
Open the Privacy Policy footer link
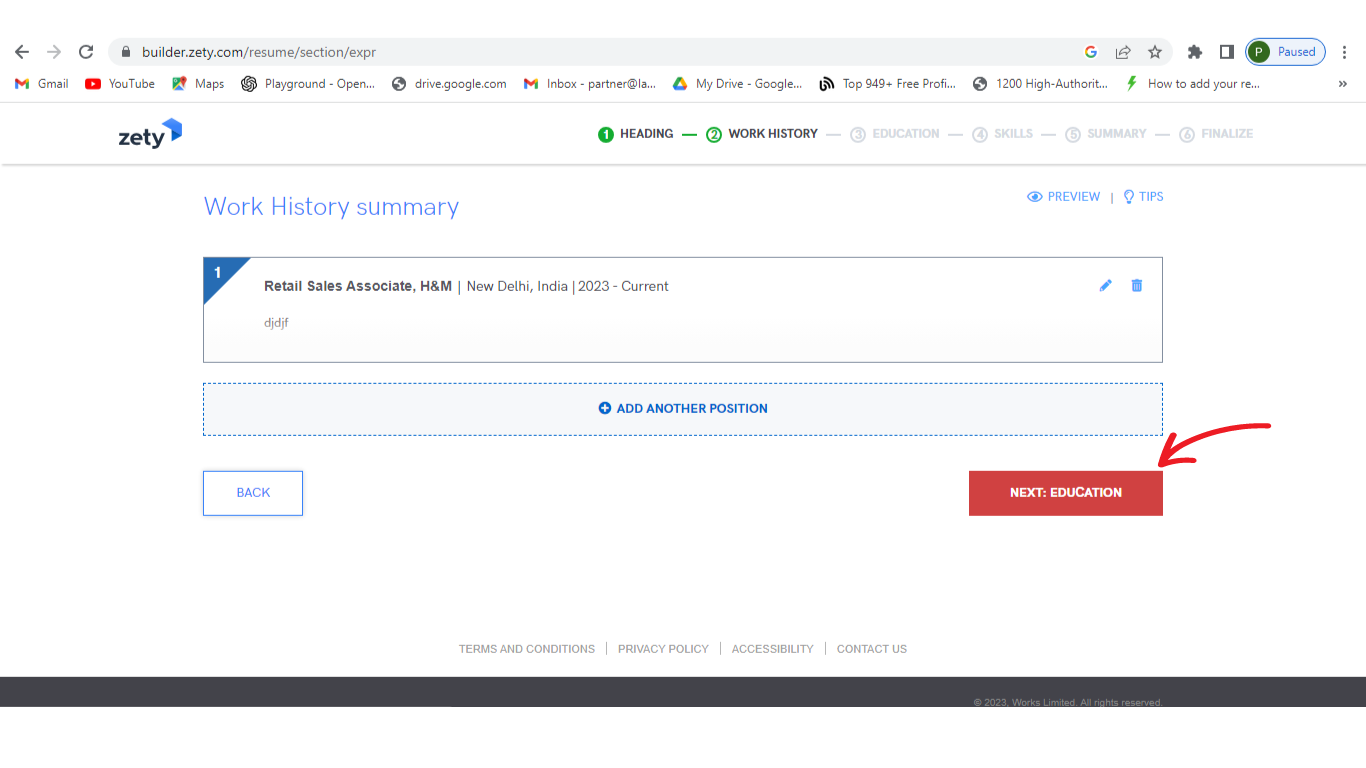pyautogui.click(x=663, y=649)
